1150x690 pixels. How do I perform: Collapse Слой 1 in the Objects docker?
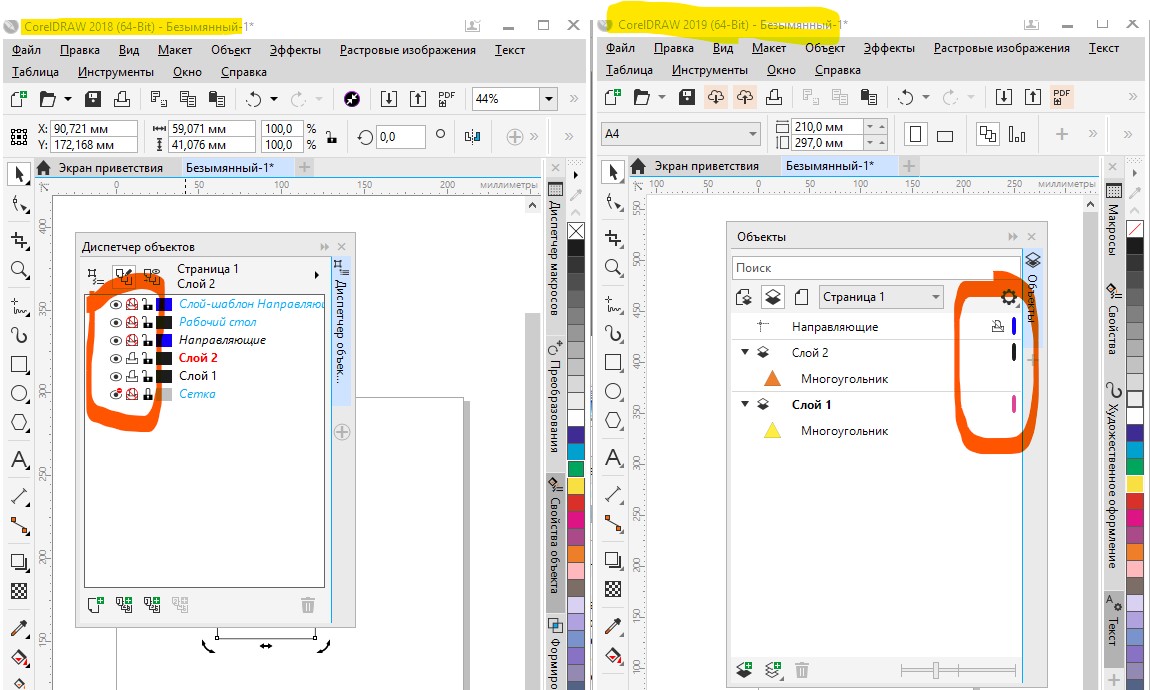[x=745, y=404]
